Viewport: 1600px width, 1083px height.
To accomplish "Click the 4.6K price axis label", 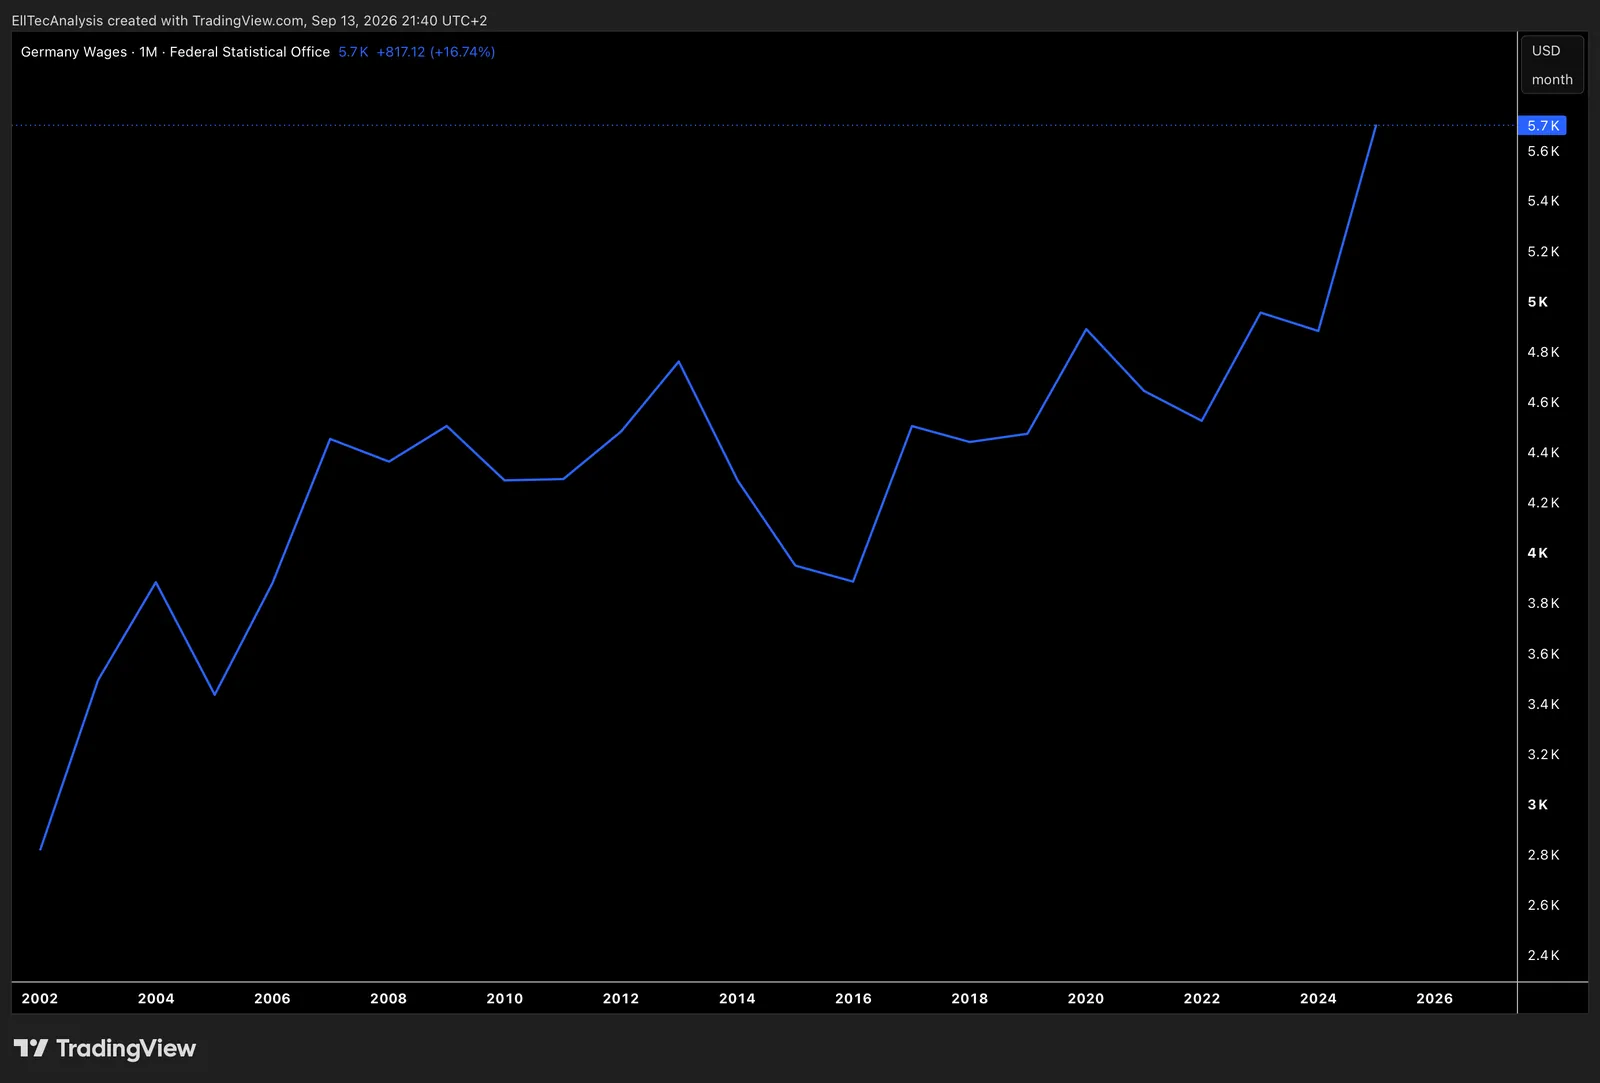I will point(1543,403).
